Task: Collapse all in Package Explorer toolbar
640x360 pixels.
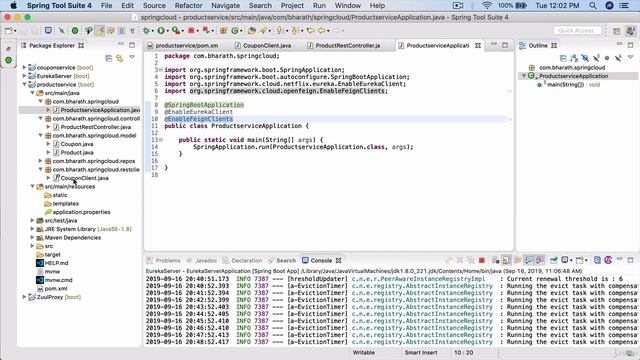Action: click(109, 58)
